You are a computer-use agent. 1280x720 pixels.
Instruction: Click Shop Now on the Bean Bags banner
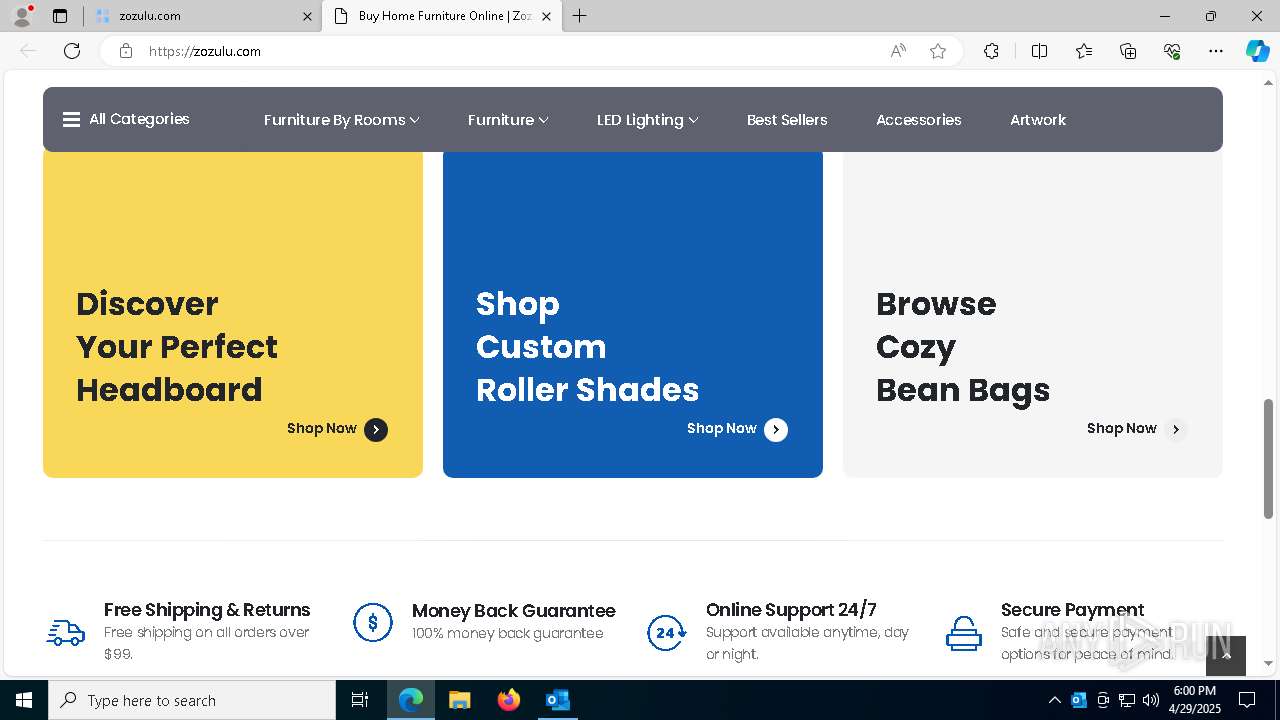click(1122, 428)
